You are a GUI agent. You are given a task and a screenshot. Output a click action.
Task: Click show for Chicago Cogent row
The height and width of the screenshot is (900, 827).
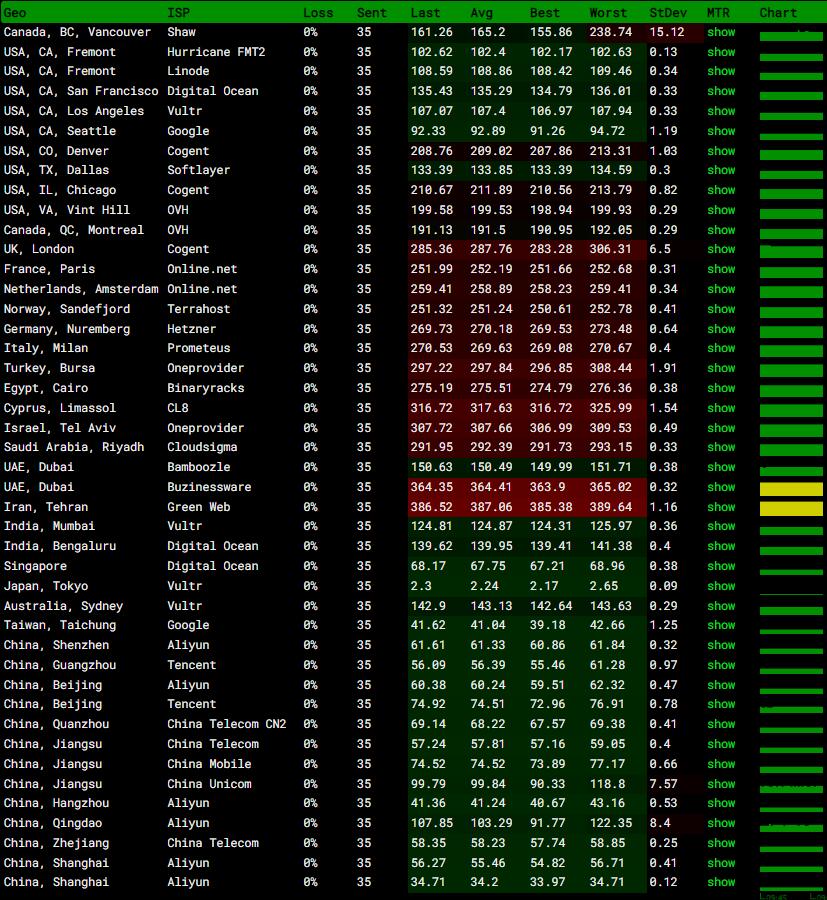[x=721, y=190]
